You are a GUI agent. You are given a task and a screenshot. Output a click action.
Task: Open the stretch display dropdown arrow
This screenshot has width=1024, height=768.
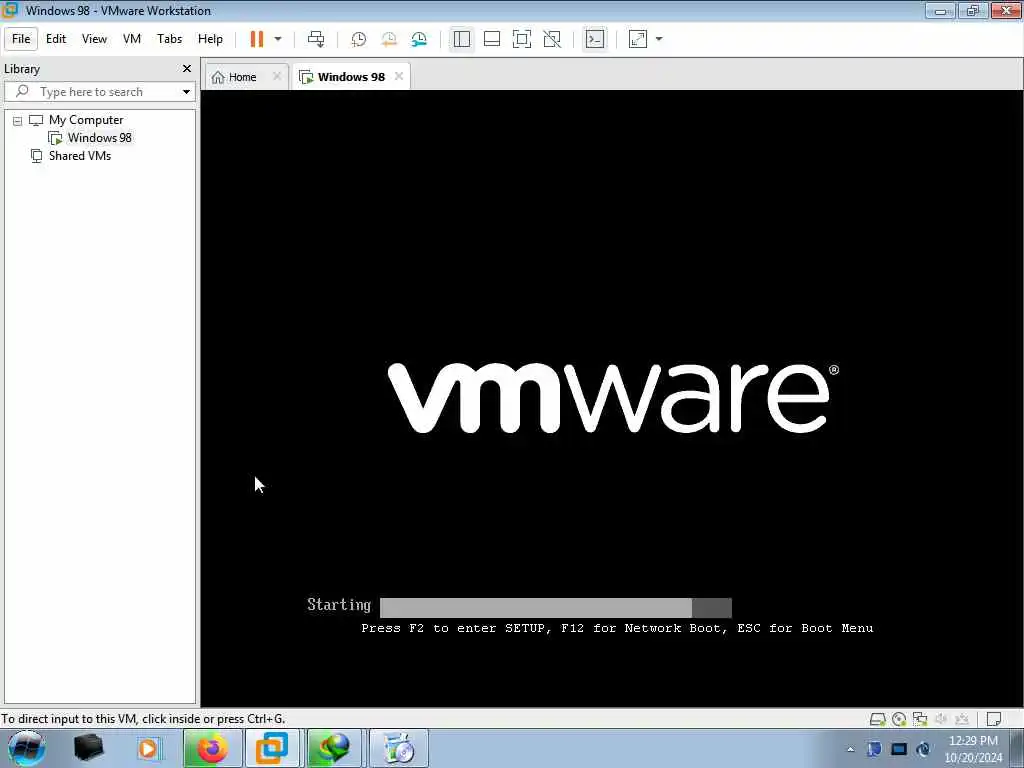point(659,39)
